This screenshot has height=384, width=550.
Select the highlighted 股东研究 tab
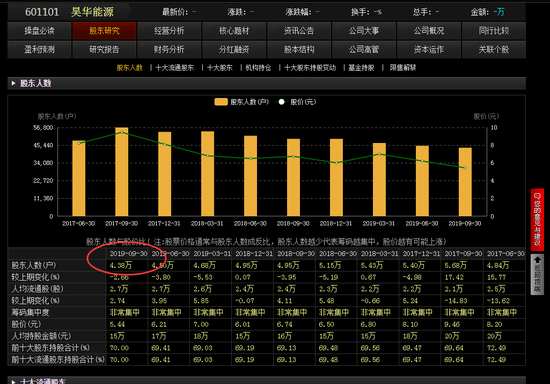coord(104,31)
